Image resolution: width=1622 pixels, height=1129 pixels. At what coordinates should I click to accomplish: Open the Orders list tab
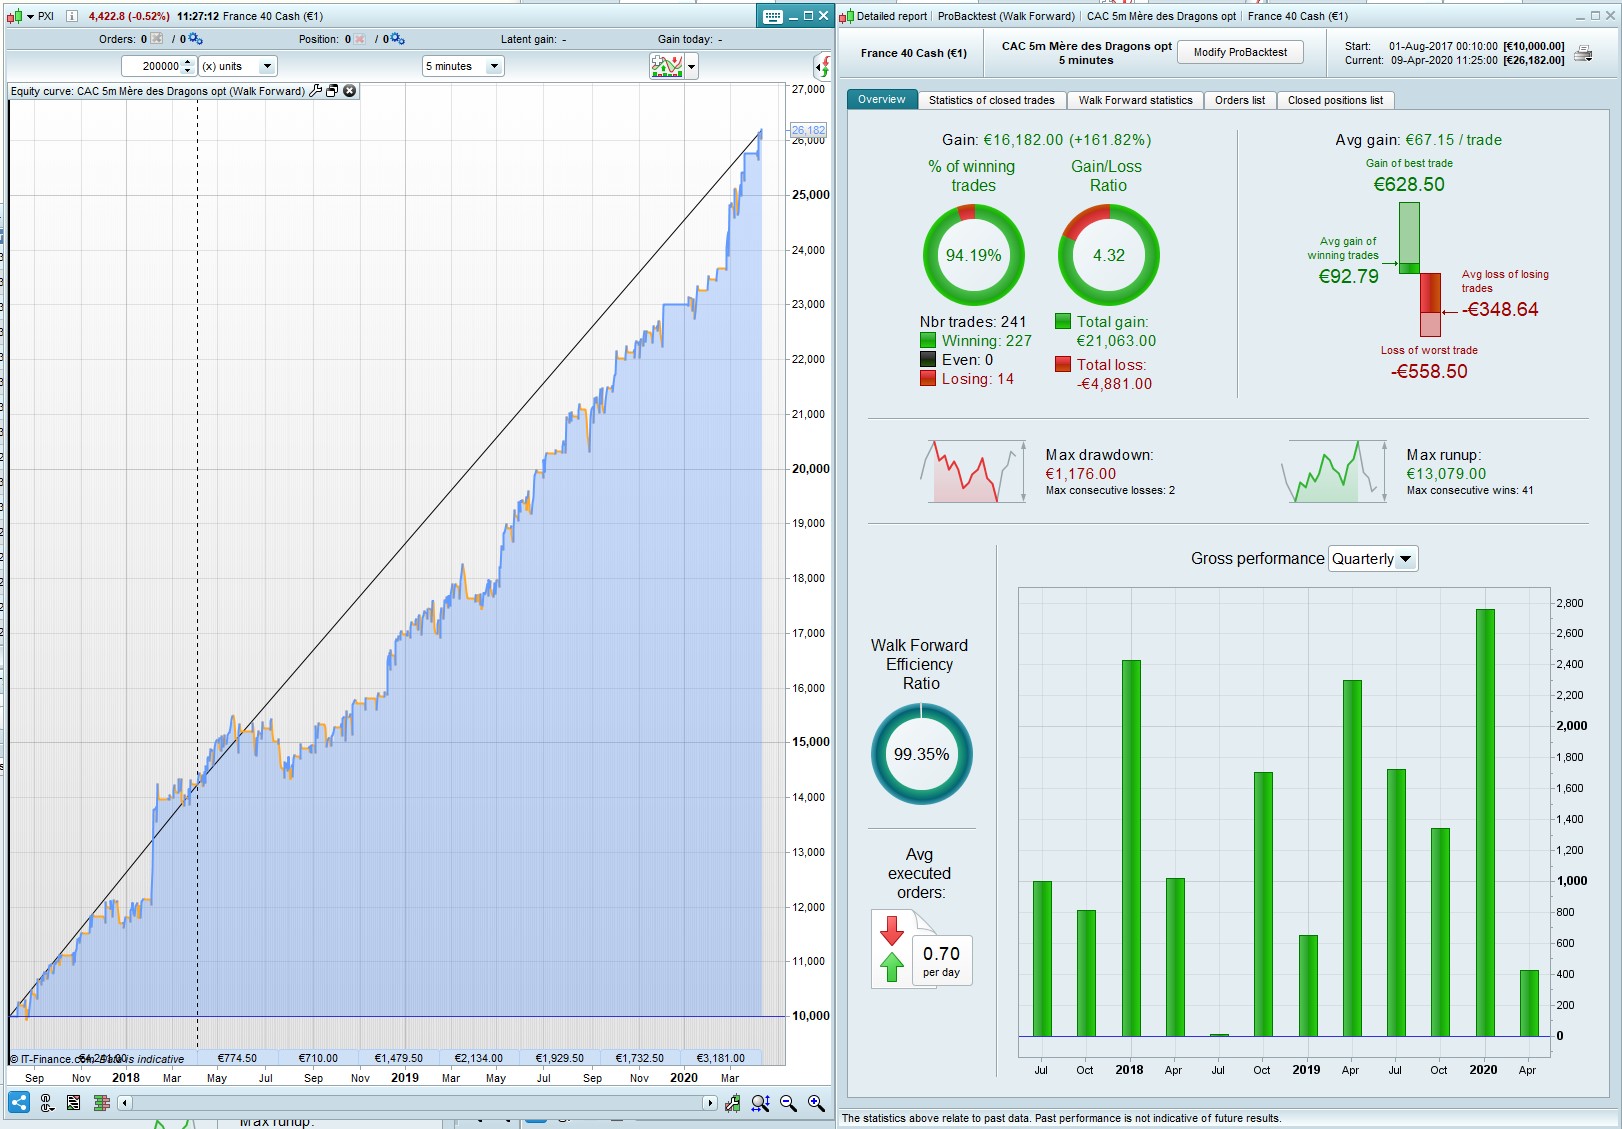click(1240, 100)
